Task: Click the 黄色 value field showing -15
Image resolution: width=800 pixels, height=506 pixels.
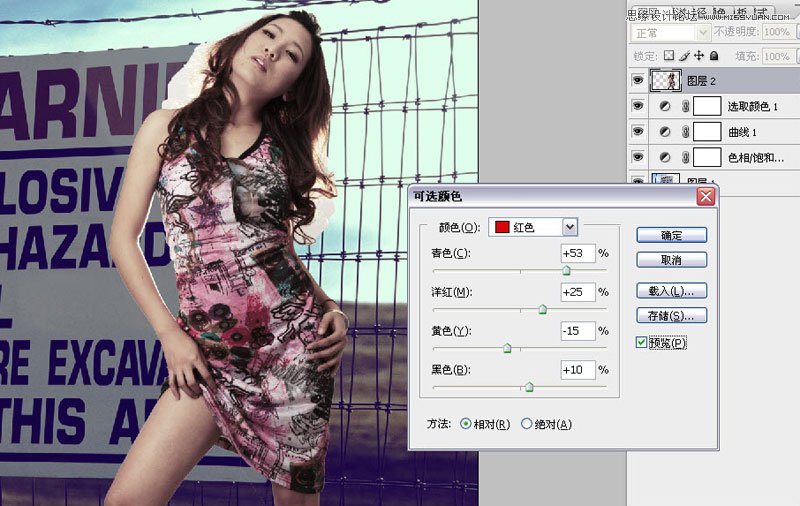Action: [x=578, y=331]
